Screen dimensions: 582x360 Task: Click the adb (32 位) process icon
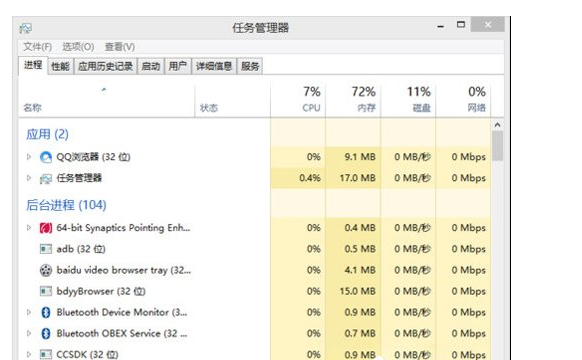coord(46,249)
